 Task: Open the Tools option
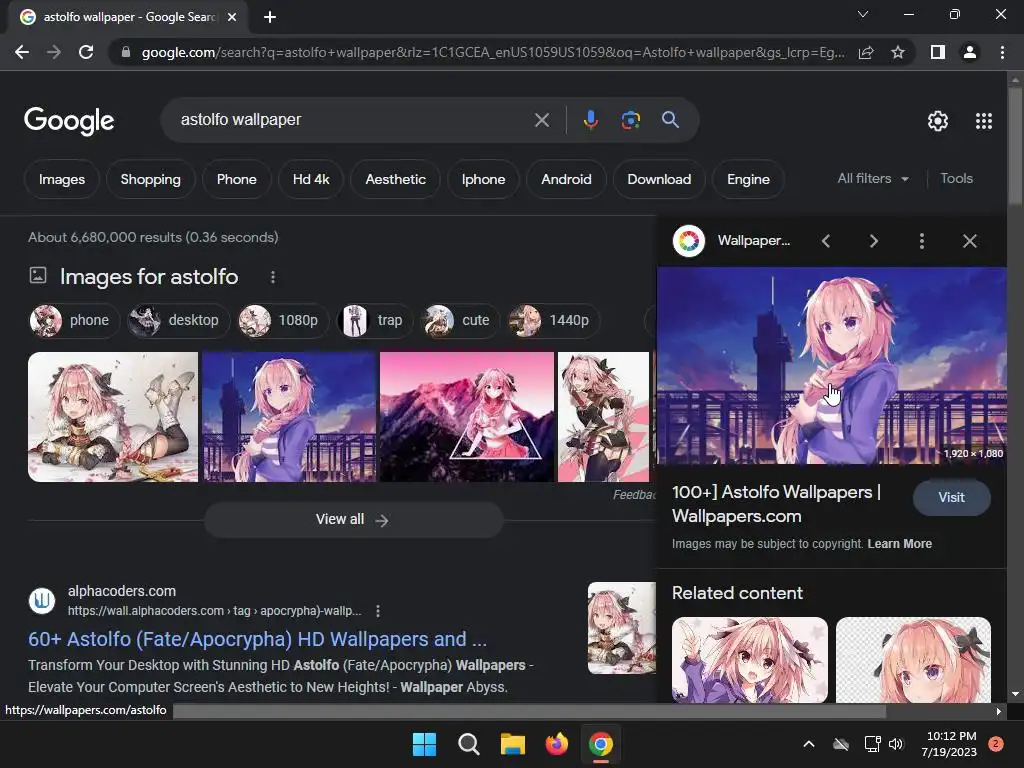tap(956, 178)
